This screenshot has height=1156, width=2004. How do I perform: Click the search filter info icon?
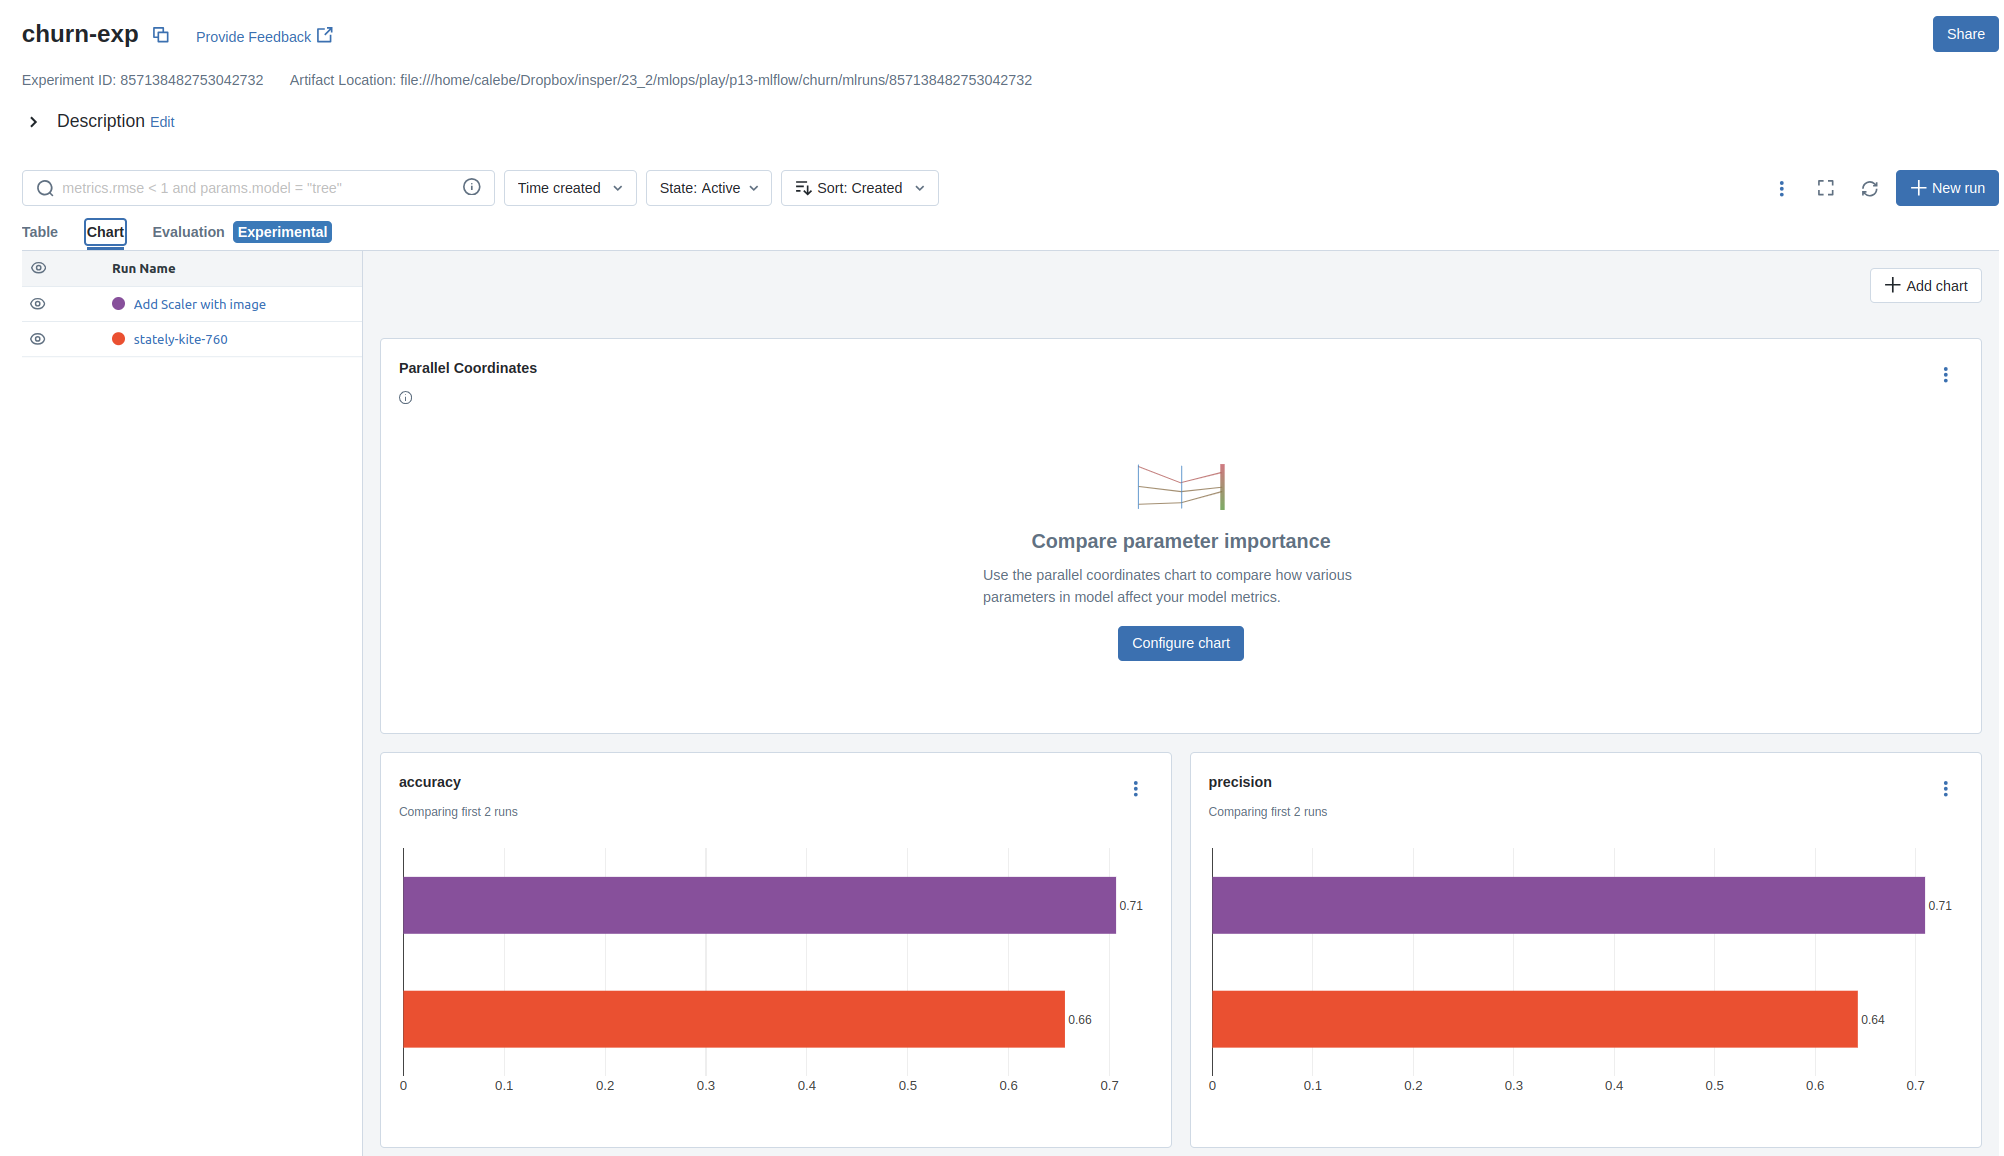pyautogui.click(x=472, y=187)
